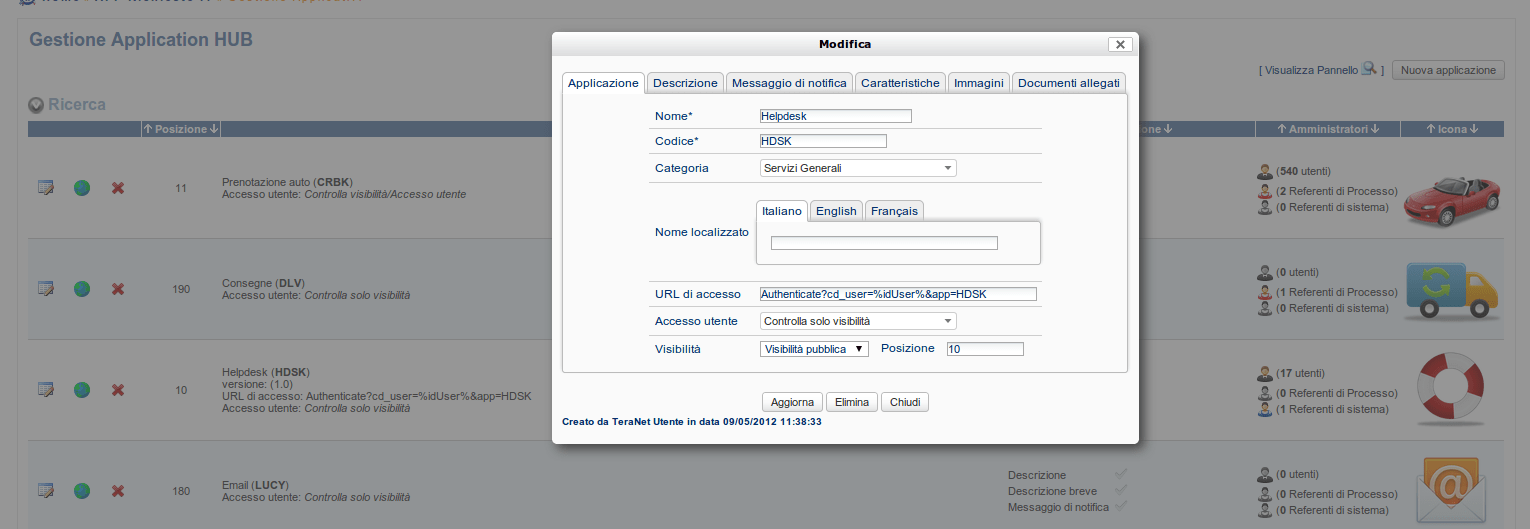This screenshot has width=1530, height=529.
Task: Click the Nuova applicazione button
Action: (1447, 70)
